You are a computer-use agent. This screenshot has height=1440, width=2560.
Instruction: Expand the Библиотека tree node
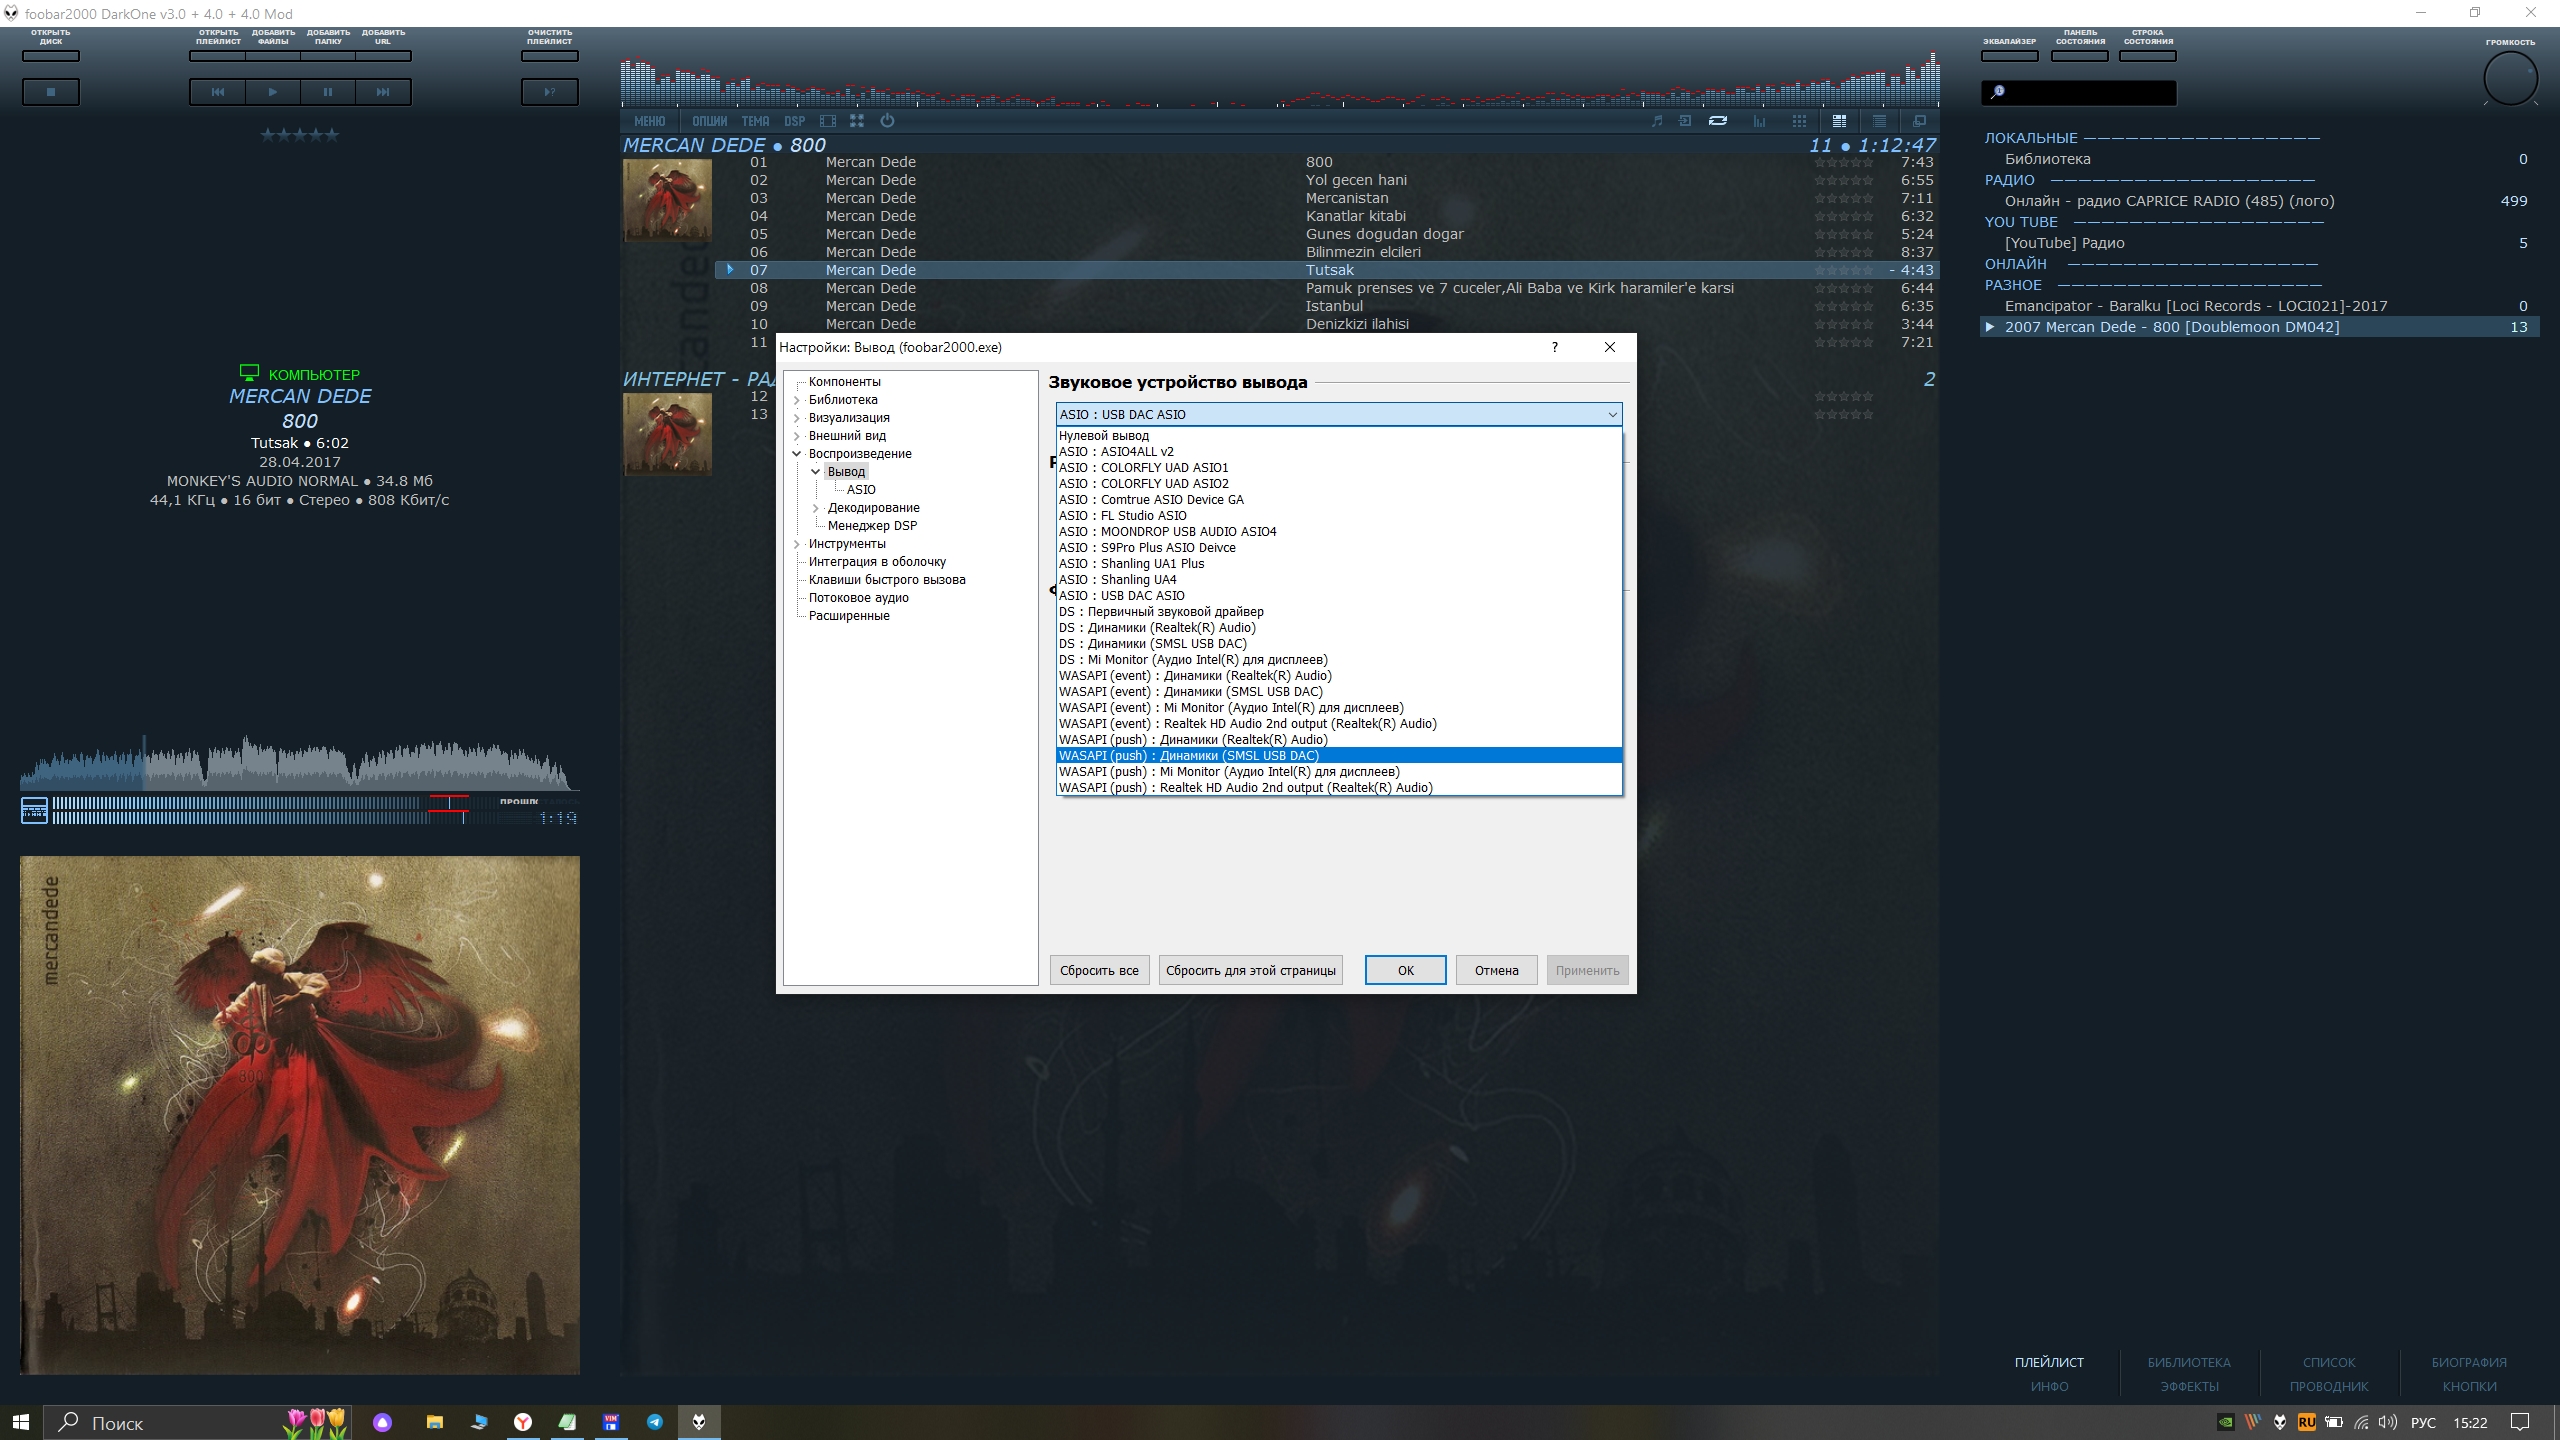pyautogui.click(x=797, y=400)
